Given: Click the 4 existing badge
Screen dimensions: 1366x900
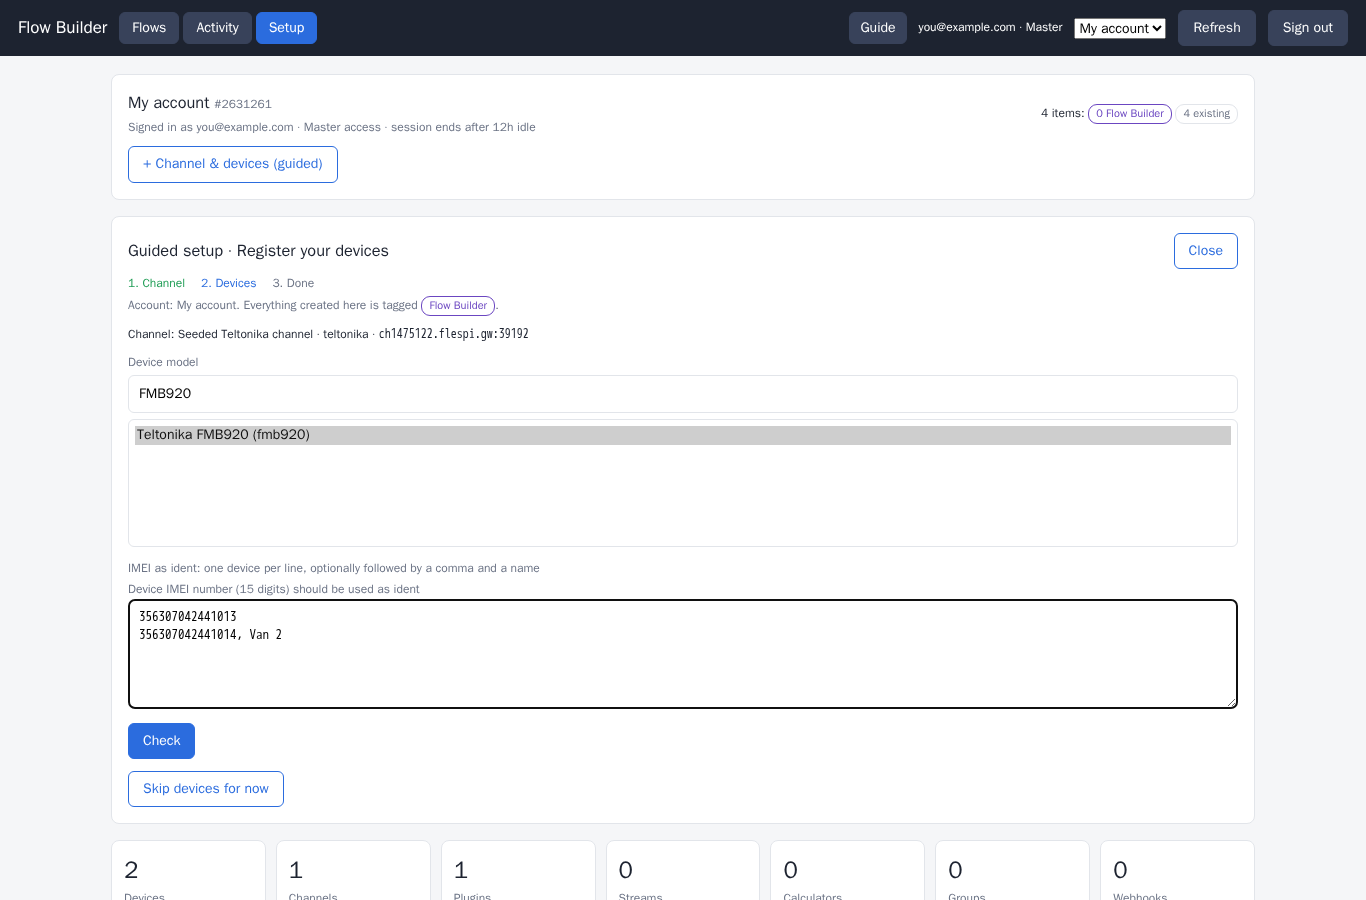Looking at the screenshot, I should pos(1206,114).
